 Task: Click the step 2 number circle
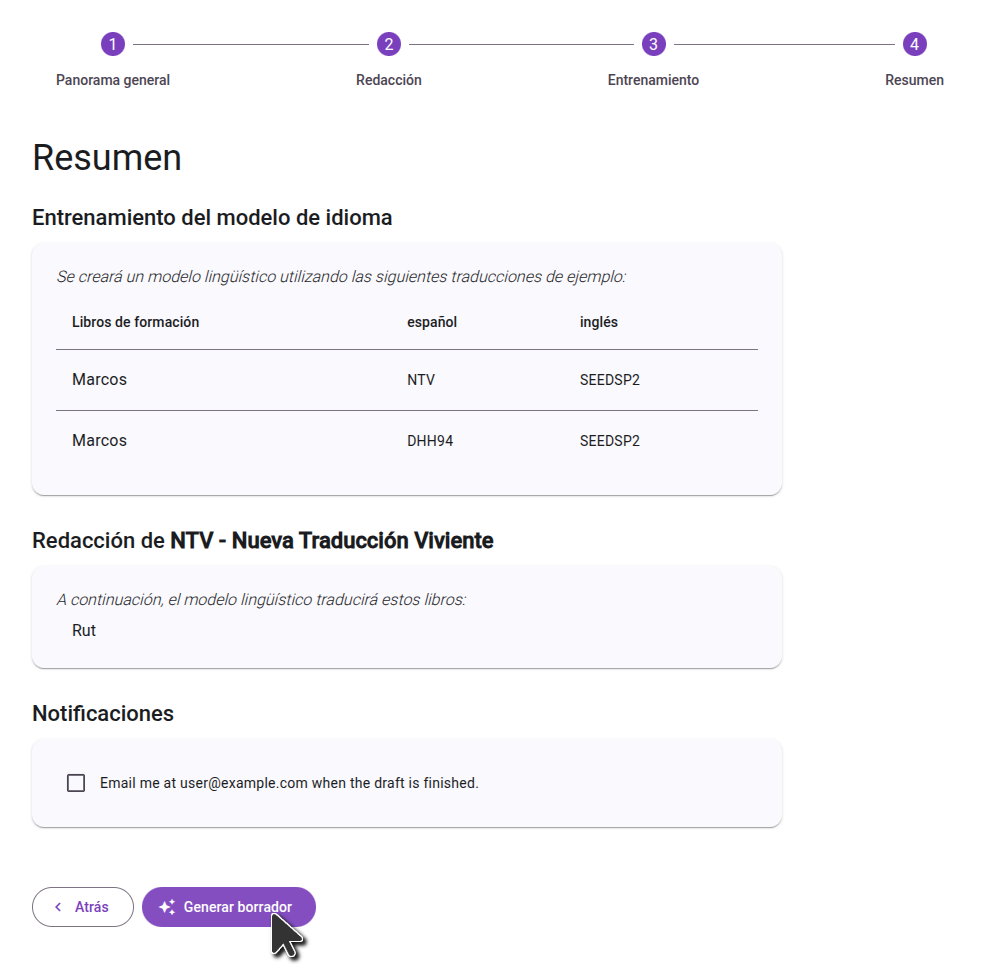(388, 44)
